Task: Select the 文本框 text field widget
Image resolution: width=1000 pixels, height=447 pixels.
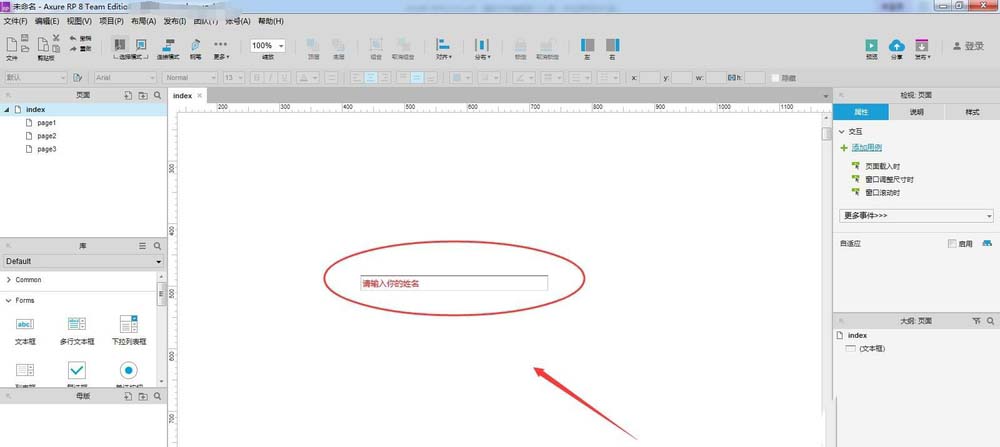Action: tap(25, 330)
